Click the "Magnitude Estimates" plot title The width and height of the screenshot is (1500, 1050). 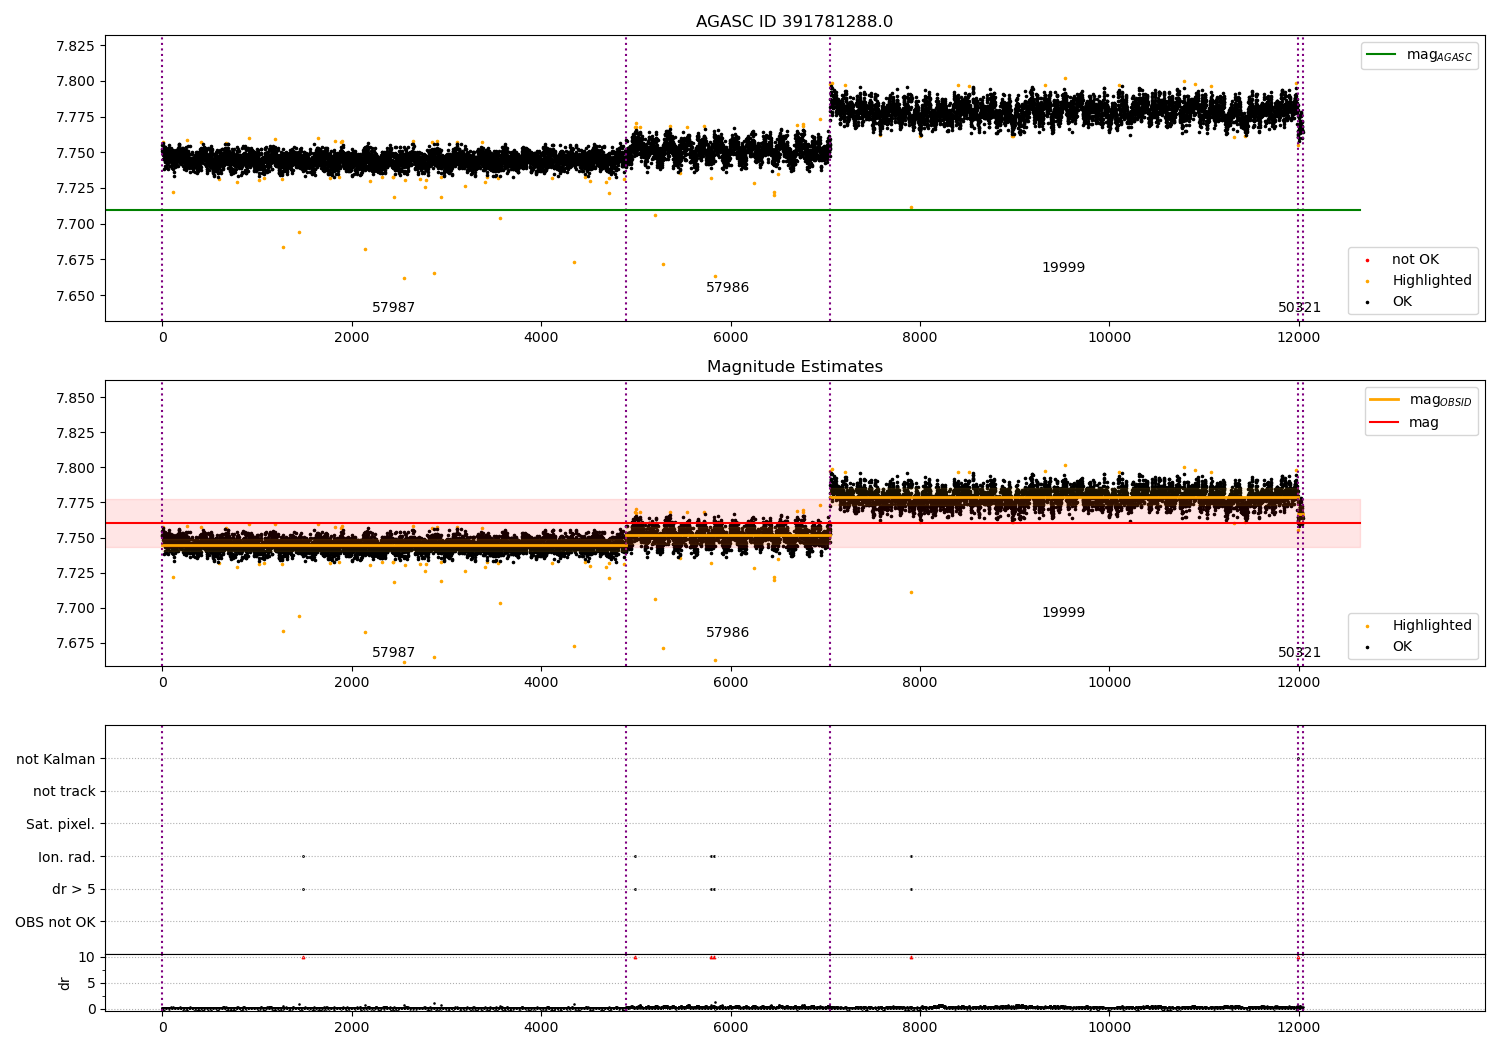794,367
